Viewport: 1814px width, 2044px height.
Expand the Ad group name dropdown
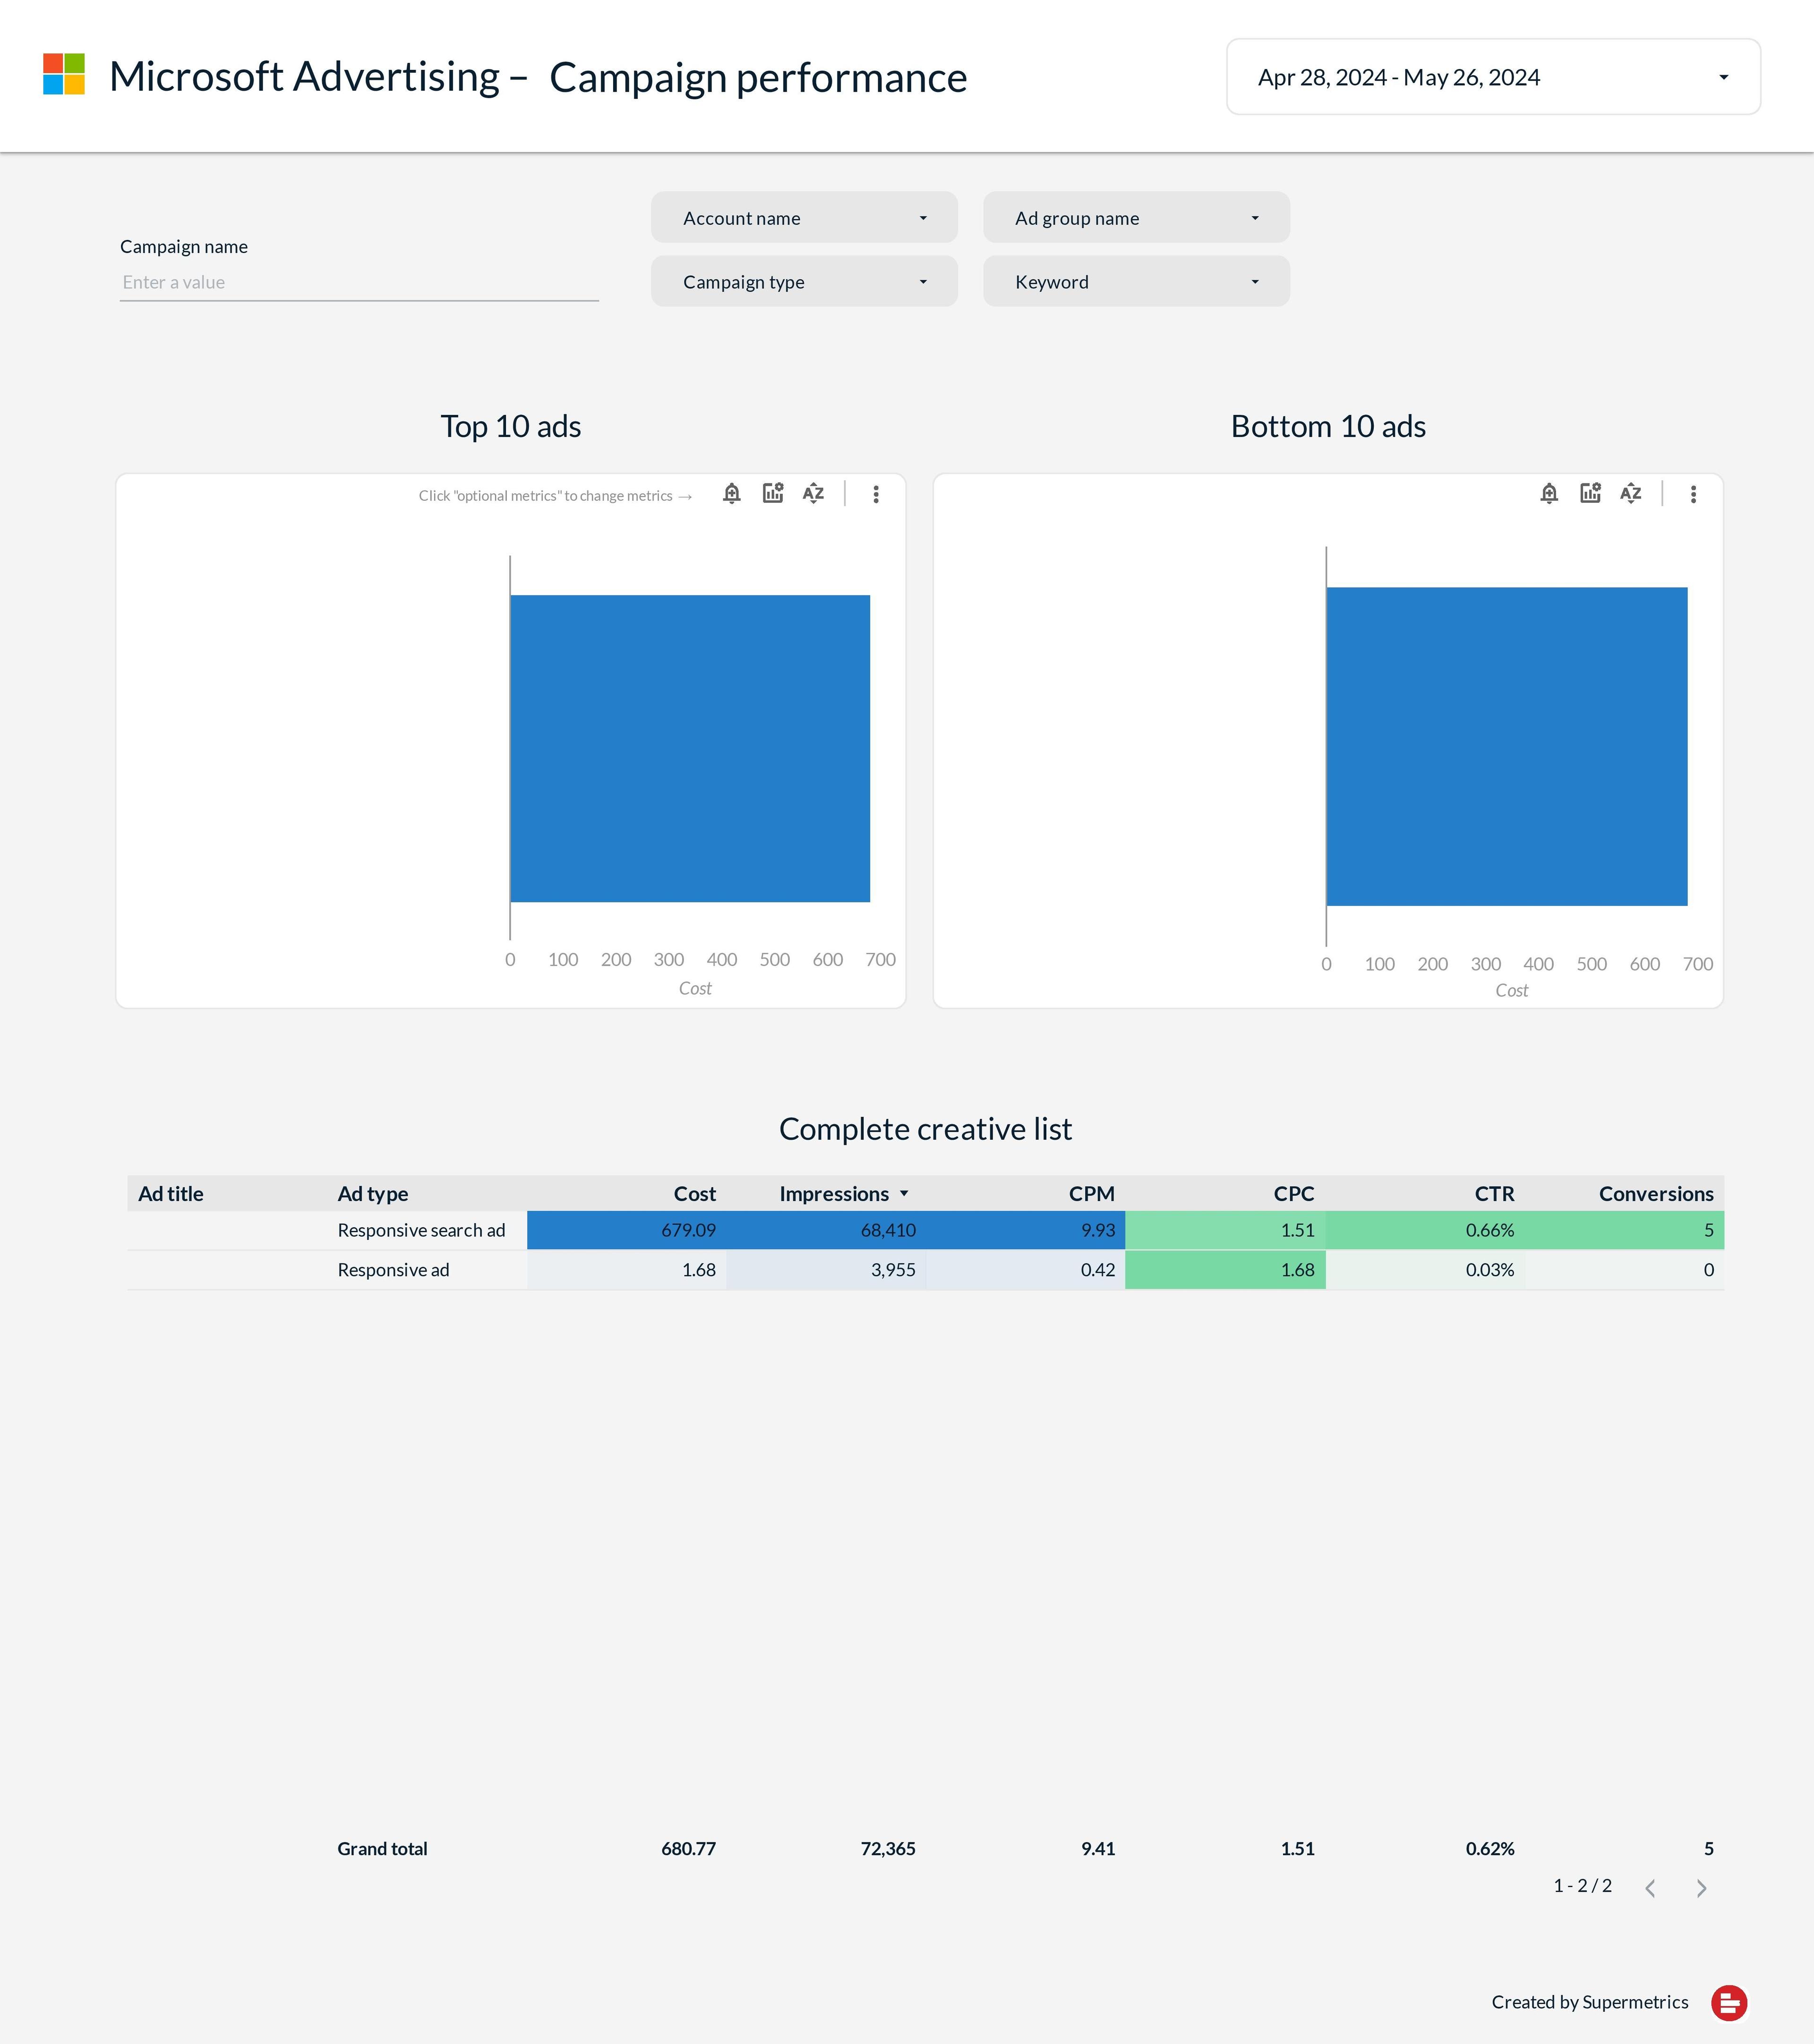(x=1136, y=218)
